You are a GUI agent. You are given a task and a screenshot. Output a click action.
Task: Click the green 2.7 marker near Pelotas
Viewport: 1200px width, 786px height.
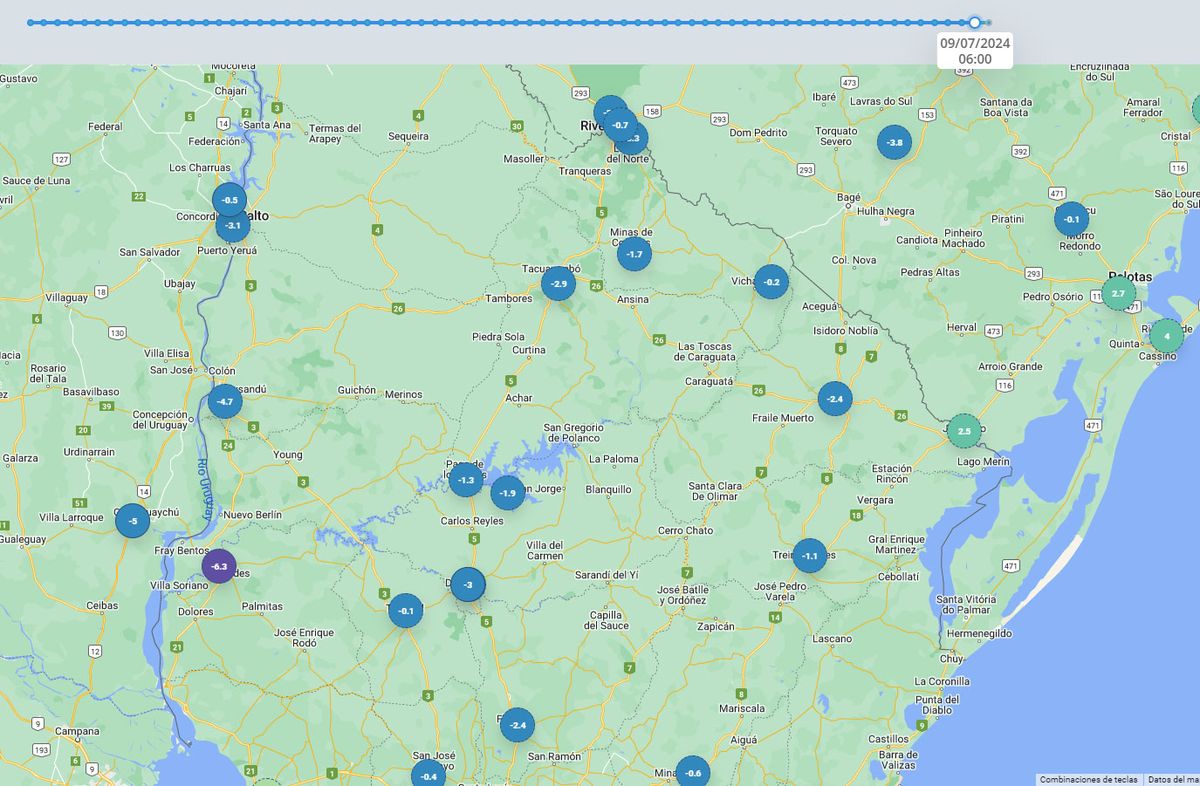[1118, 293]
